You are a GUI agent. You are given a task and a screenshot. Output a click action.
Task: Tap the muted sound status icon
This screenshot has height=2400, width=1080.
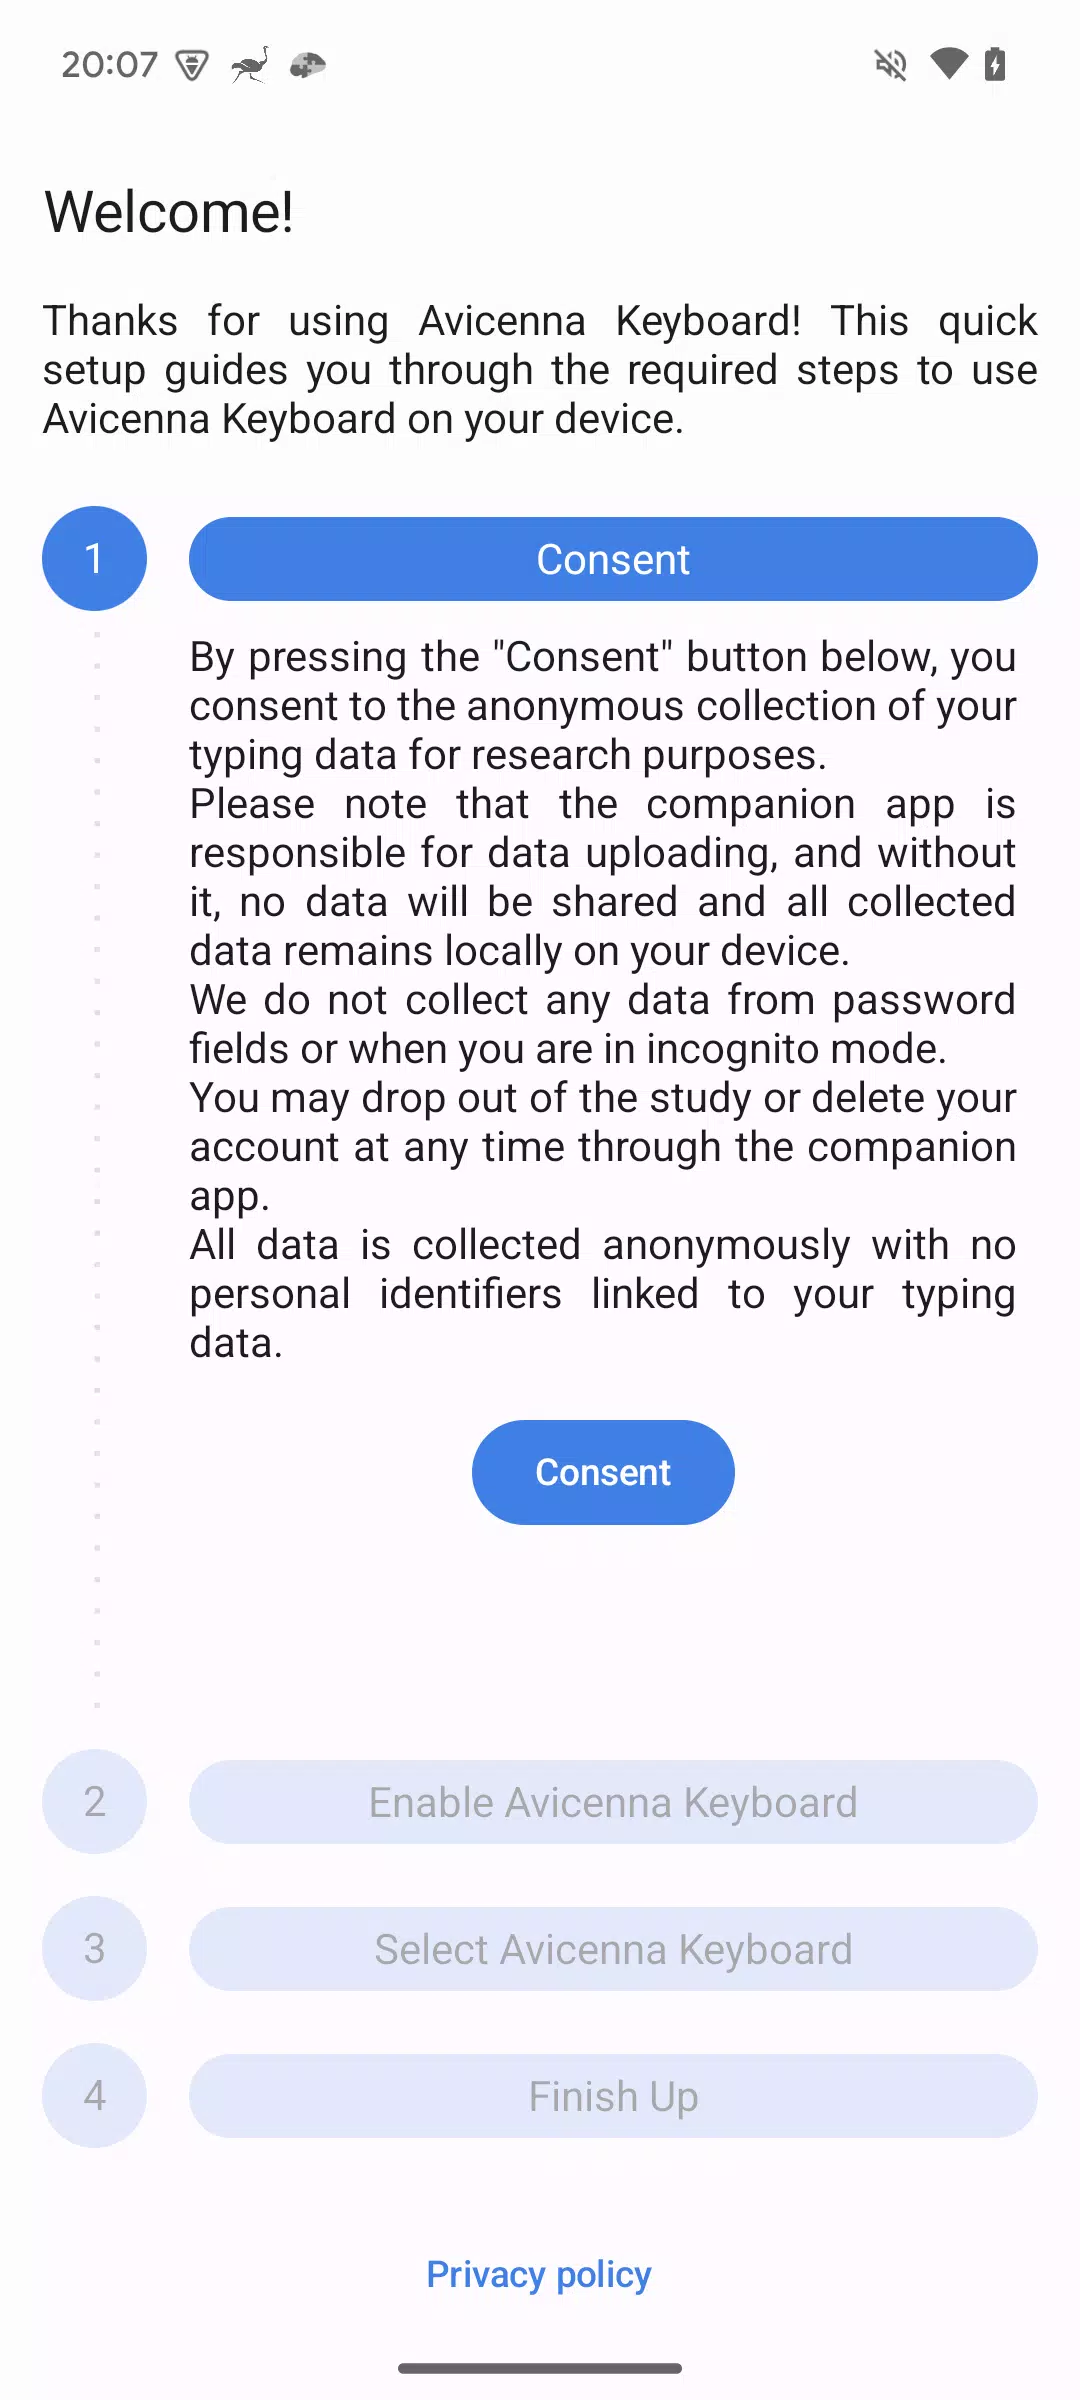(x=890, y=65)
